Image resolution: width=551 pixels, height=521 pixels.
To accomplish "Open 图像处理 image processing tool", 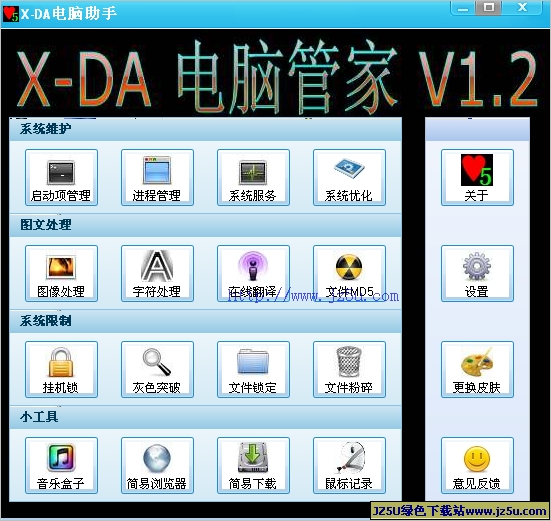I will (x=61, y=273).
